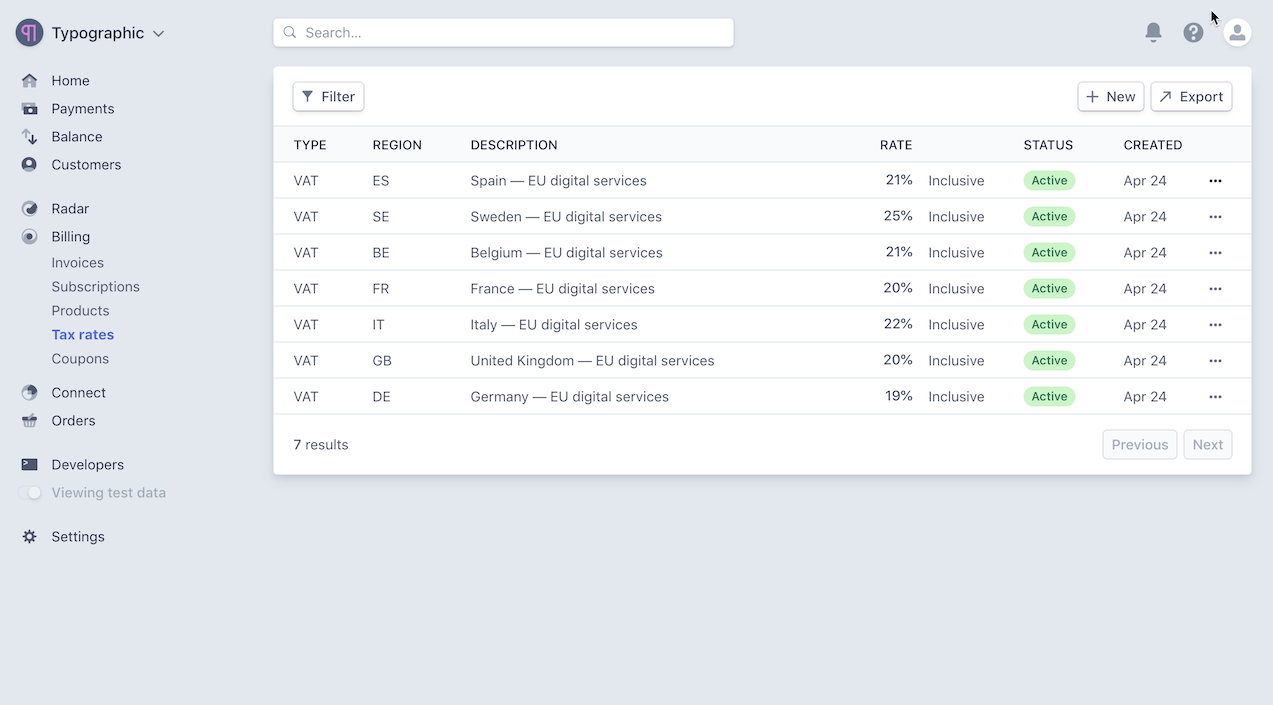Click the GB region code cell

pyautogui.click(x=382, y=361)
